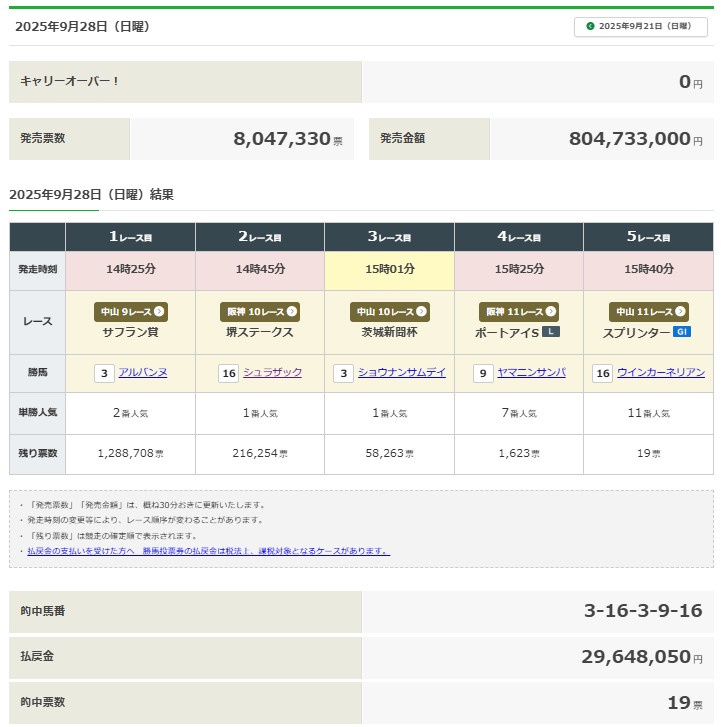Open winning horse シュラザック link
The width and height of the screenshot is (721, 727).
pos(272,373)
